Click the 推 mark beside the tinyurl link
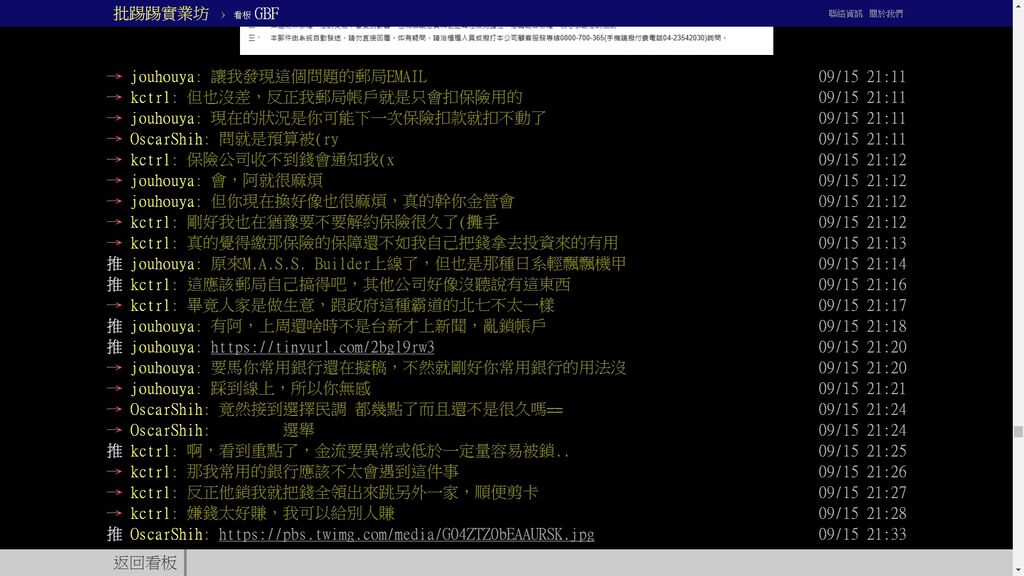Image resolution: width=1024 pixels, height=576 pixels. pyautogui.click(x=114, y=347)
